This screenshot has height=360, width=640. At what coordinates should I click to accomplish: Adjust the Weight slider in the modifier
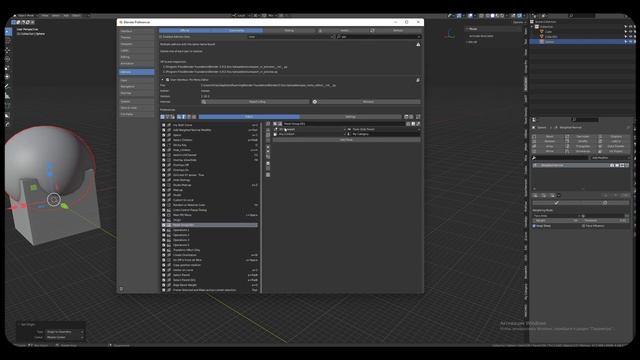(x=556, y=220)
